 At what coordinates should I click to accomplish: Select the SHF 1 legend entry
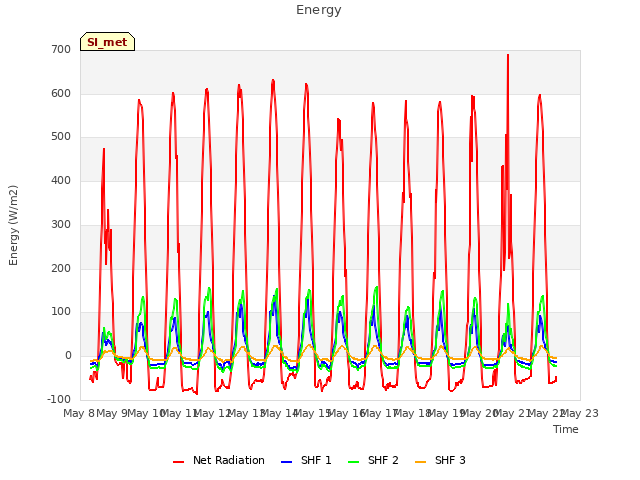tap(306, 460)
